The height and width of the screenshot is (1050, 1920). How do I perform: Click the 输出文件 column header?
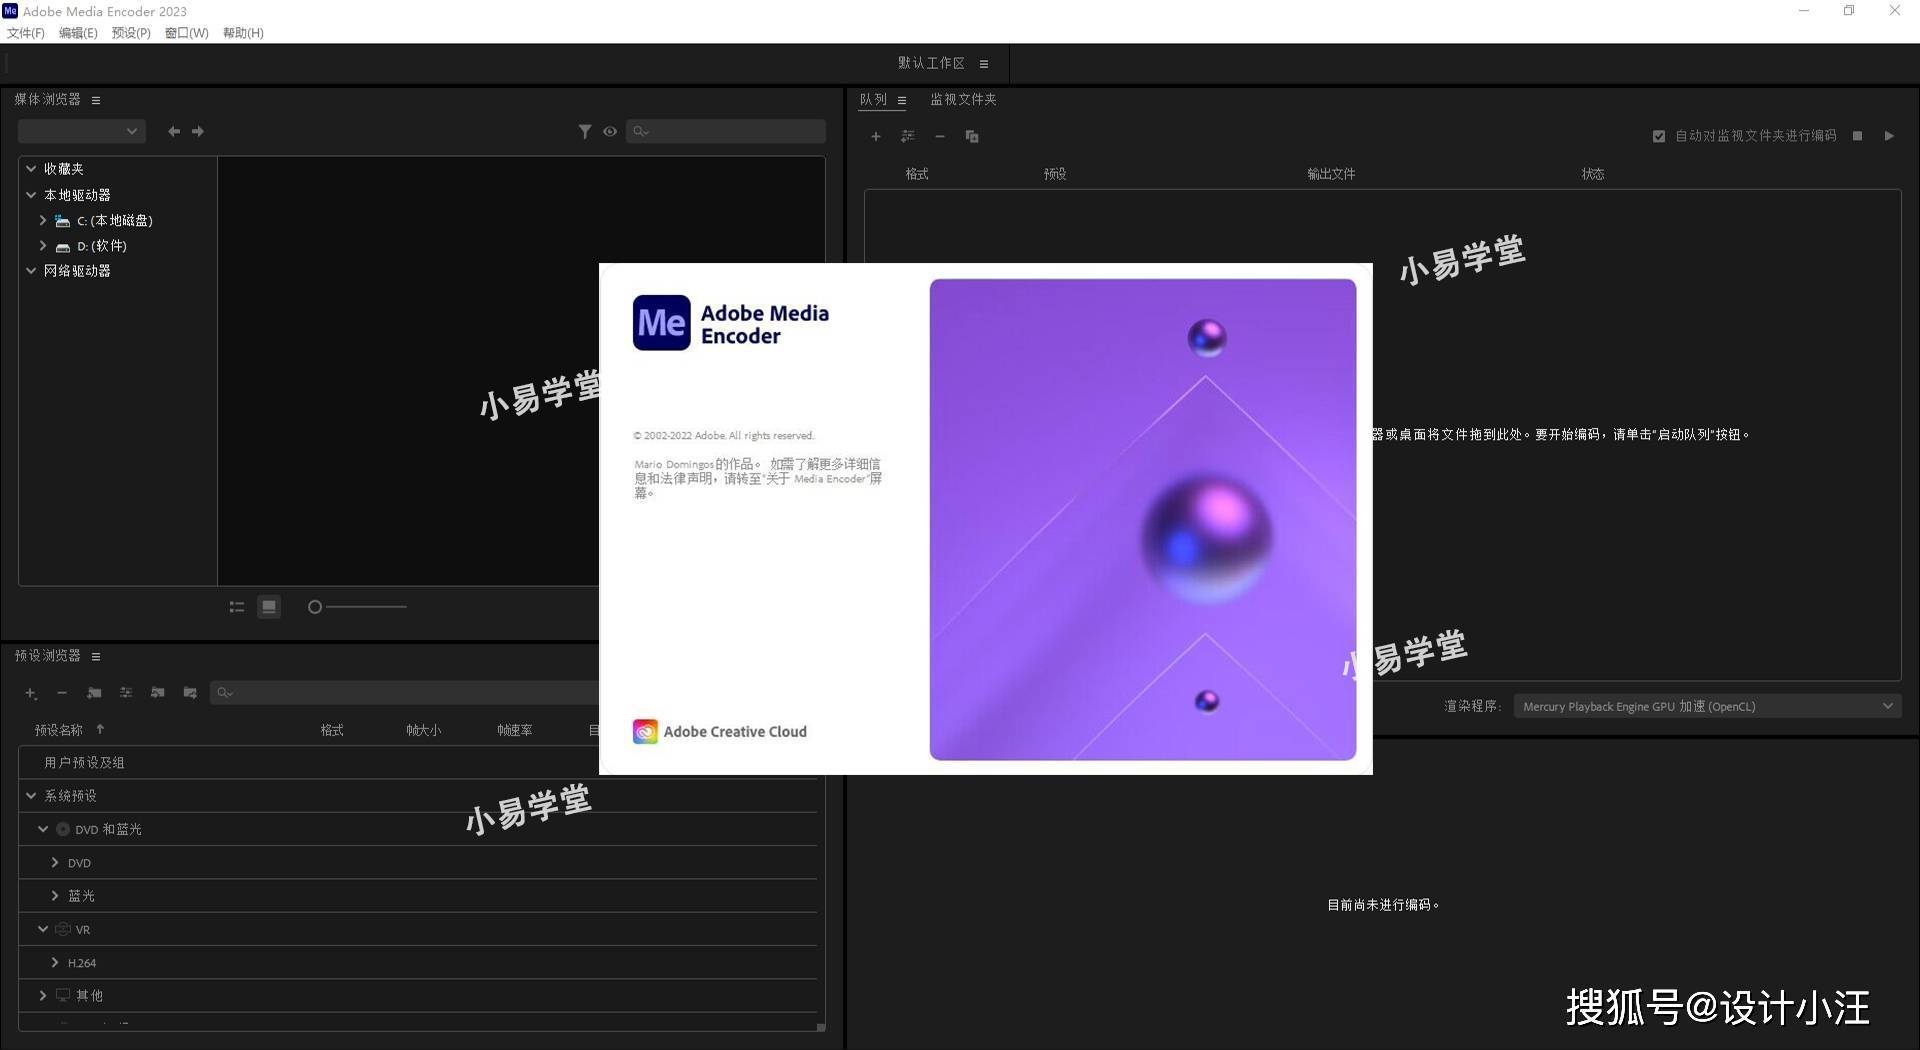(x=1331, y=174)
